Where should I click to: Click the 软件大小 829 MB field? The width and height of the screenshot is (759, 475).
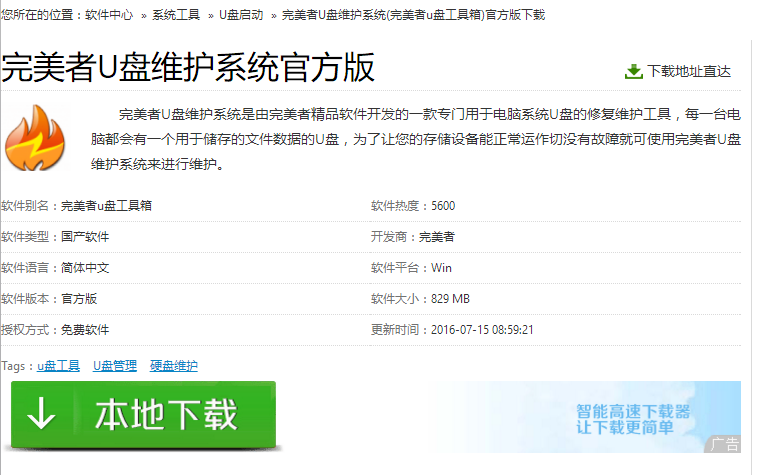(420, 298)
